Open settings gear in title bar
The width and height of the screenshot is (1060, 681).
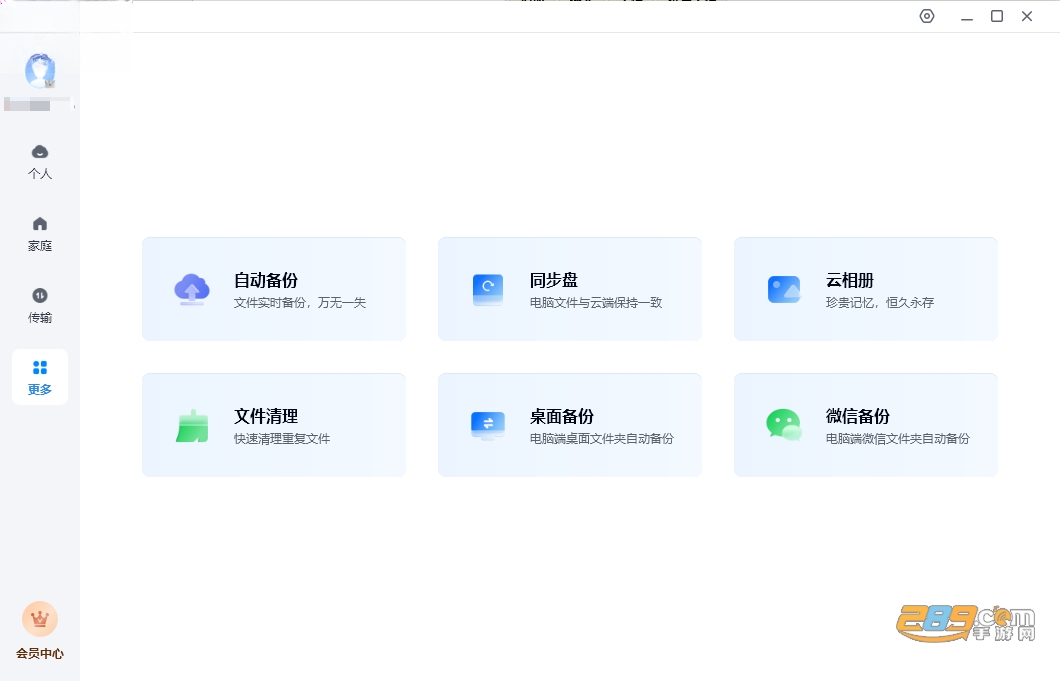coord(927,16)
